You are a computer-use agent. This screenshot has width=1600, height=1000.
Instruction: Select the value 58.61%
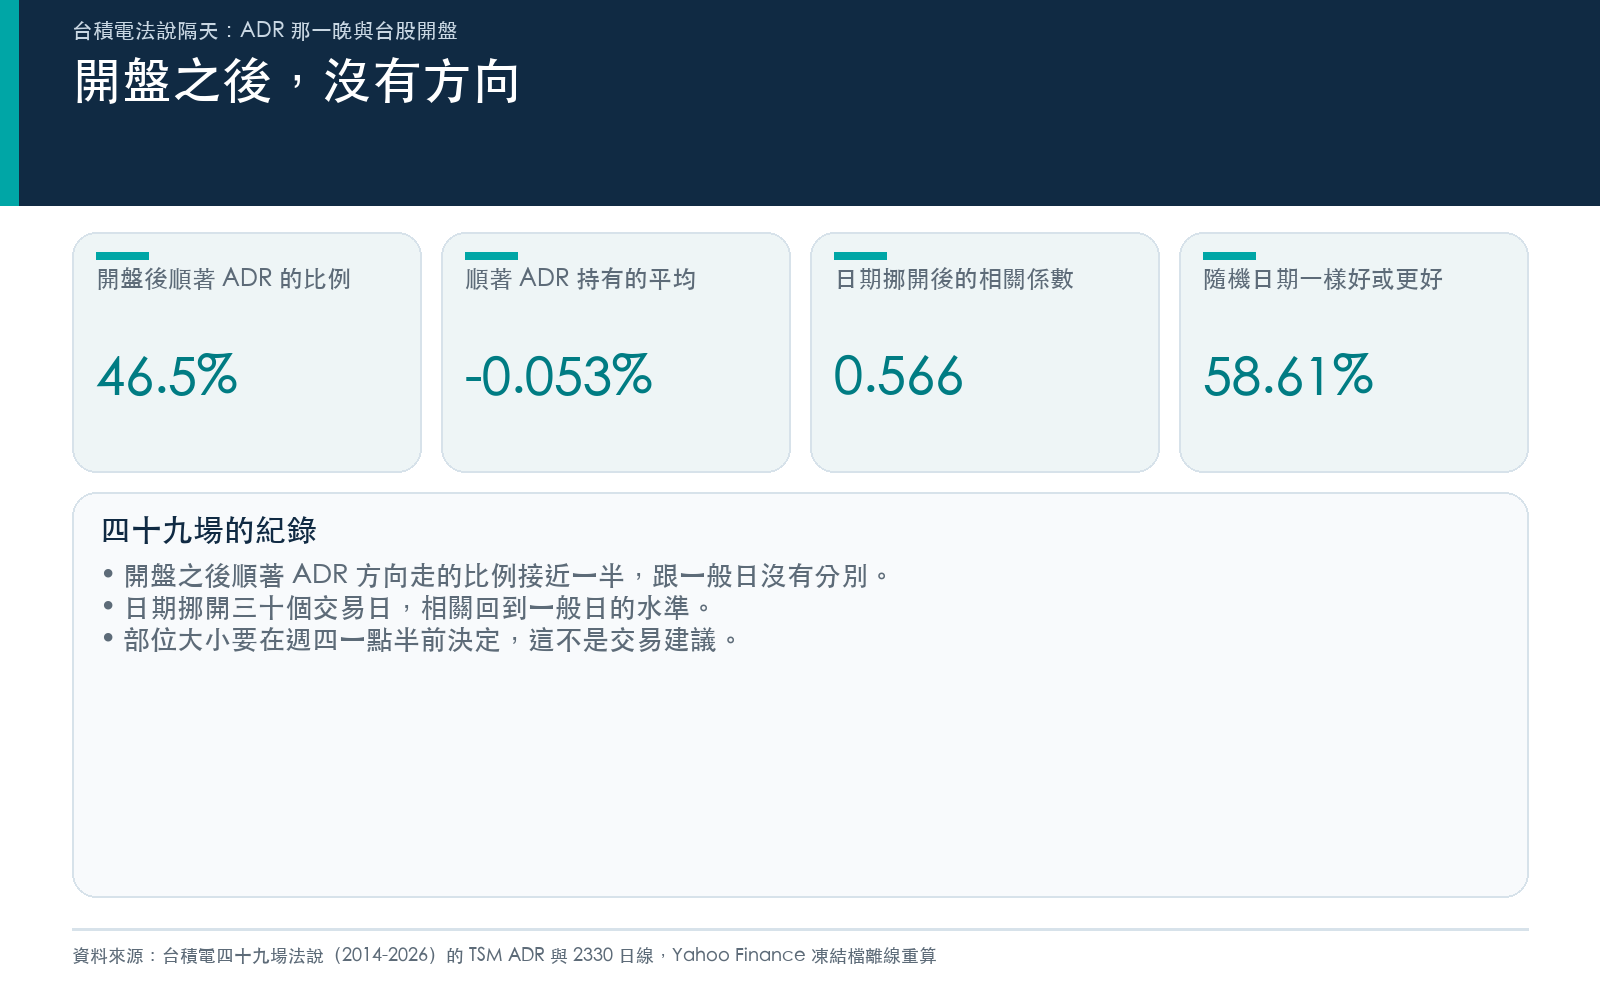tap(1289, 376)
